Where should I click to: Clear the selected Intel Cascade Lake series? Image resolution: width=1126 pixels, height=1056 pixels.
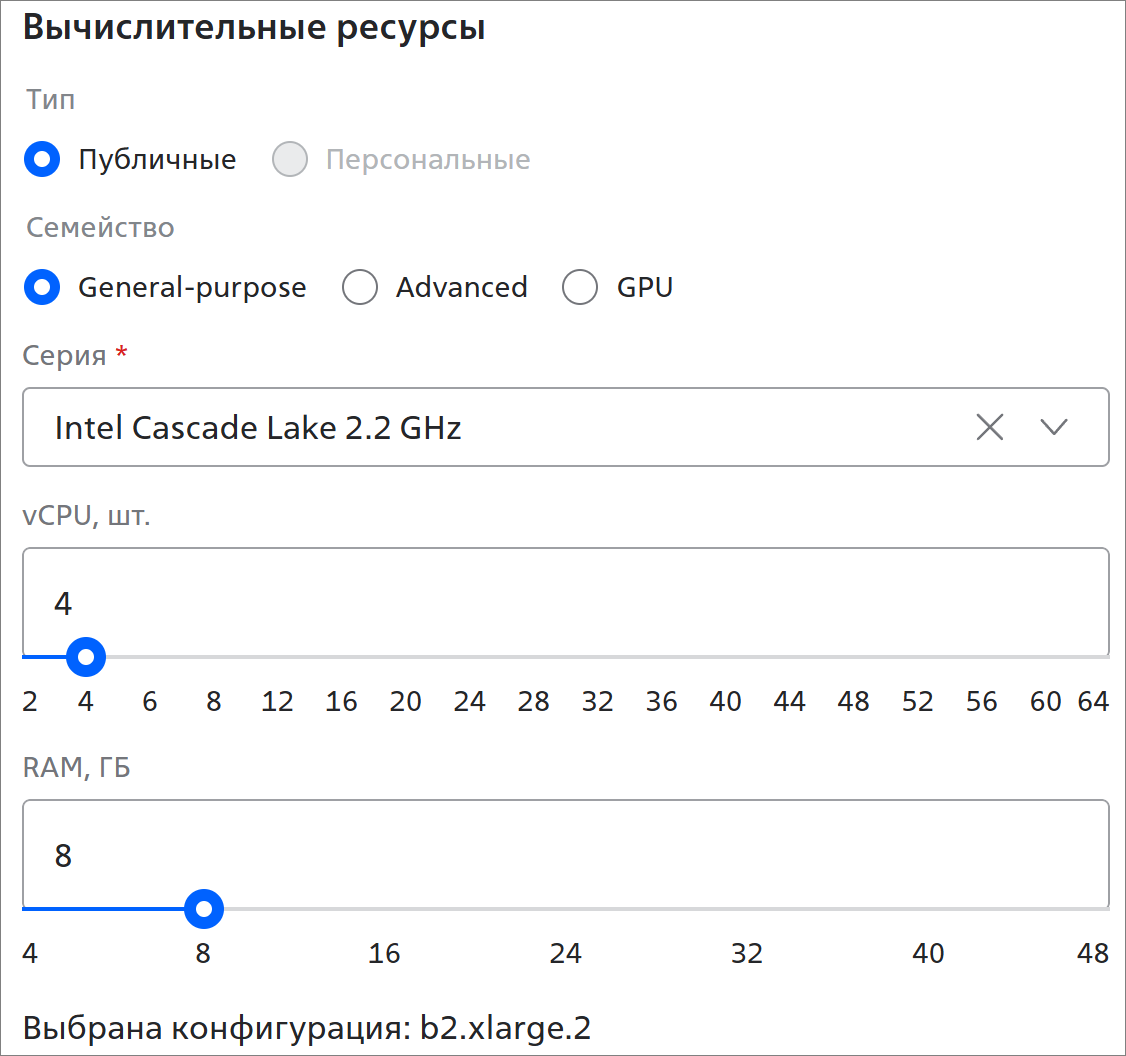coord(989,428)
